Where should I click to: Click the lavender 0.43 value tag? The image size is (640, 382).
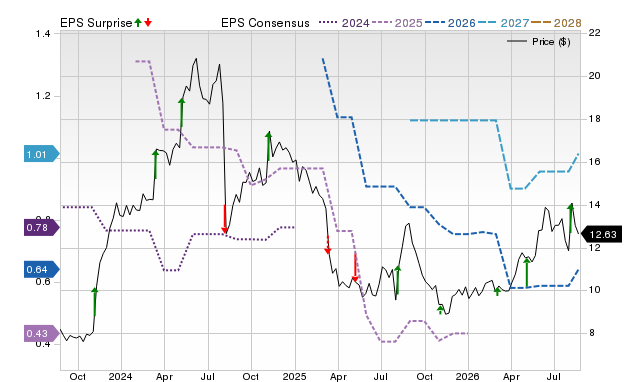(42, 333)
